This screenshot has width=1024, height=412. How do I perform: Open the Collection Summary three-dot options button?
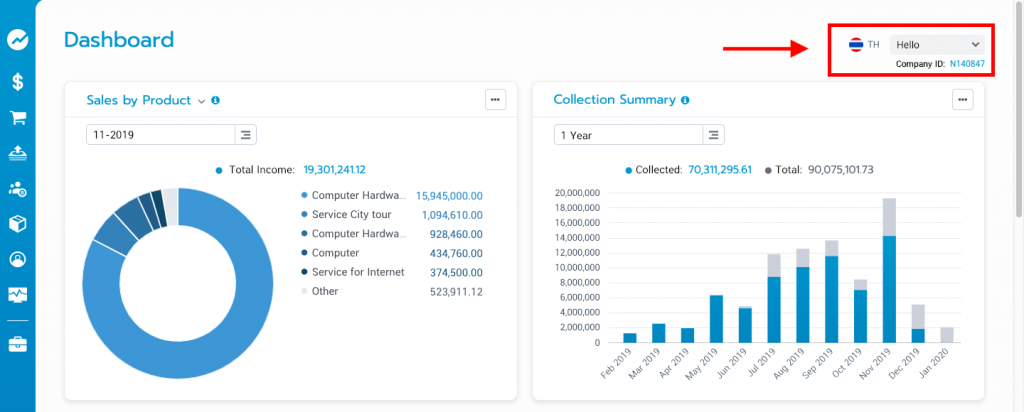963,99
